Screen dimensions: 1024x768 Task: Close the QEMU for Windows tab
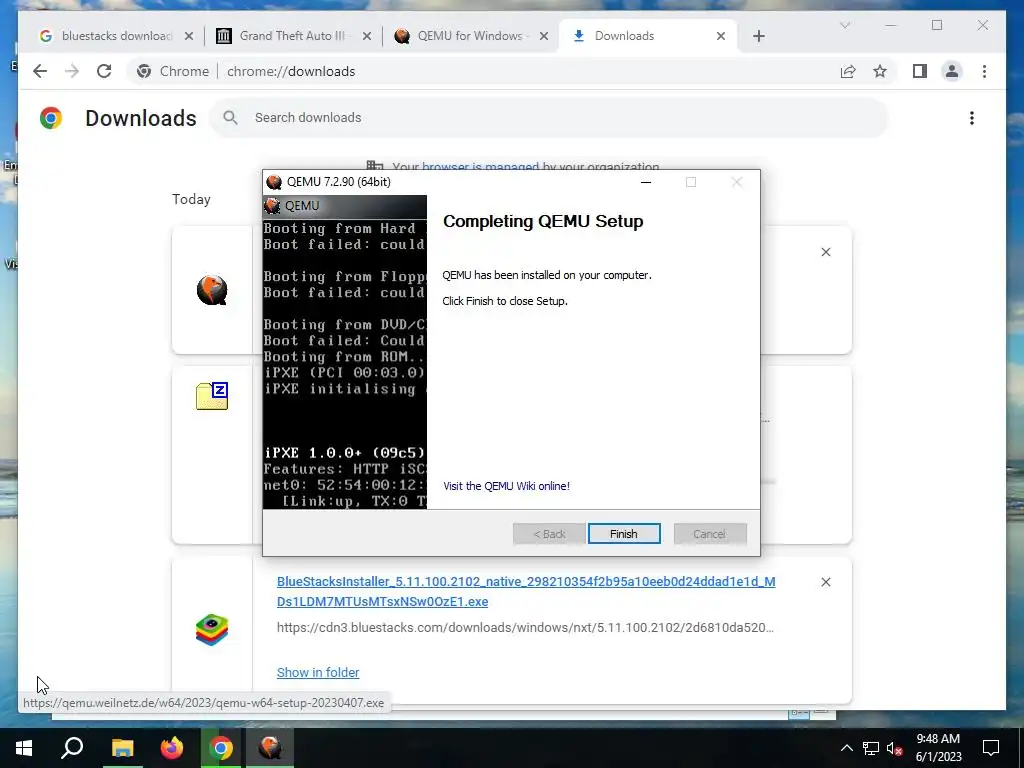[543, 36]
